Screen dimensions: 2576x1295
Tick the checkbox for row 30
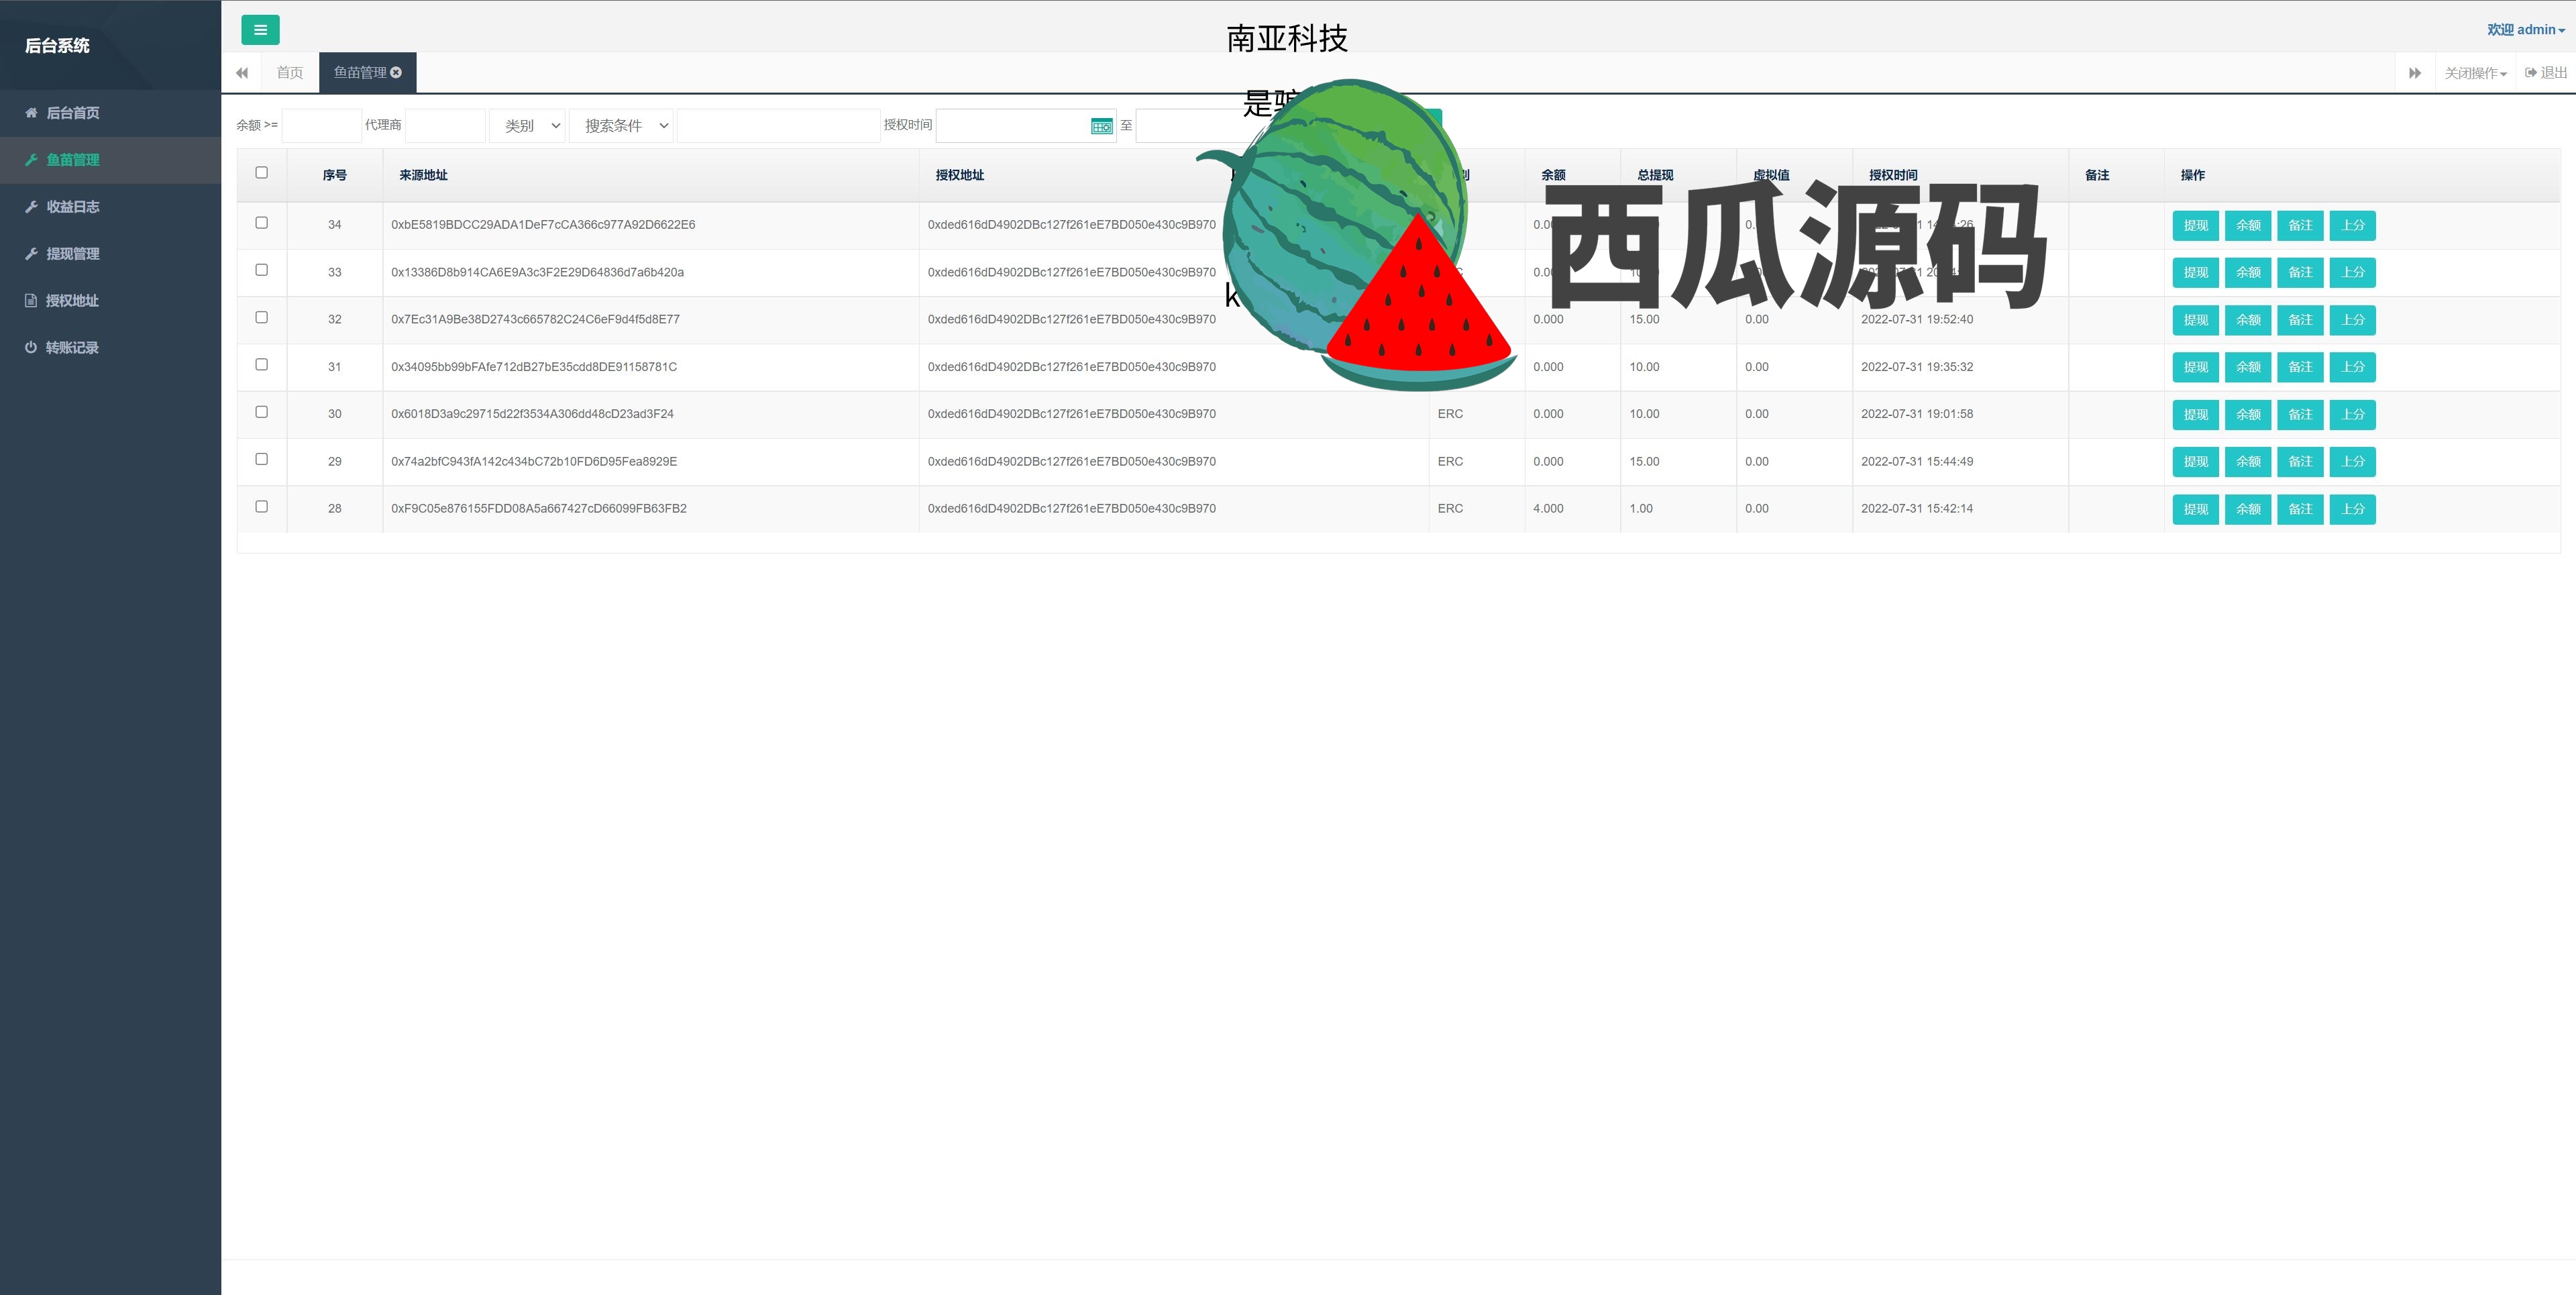click(262, 412)
